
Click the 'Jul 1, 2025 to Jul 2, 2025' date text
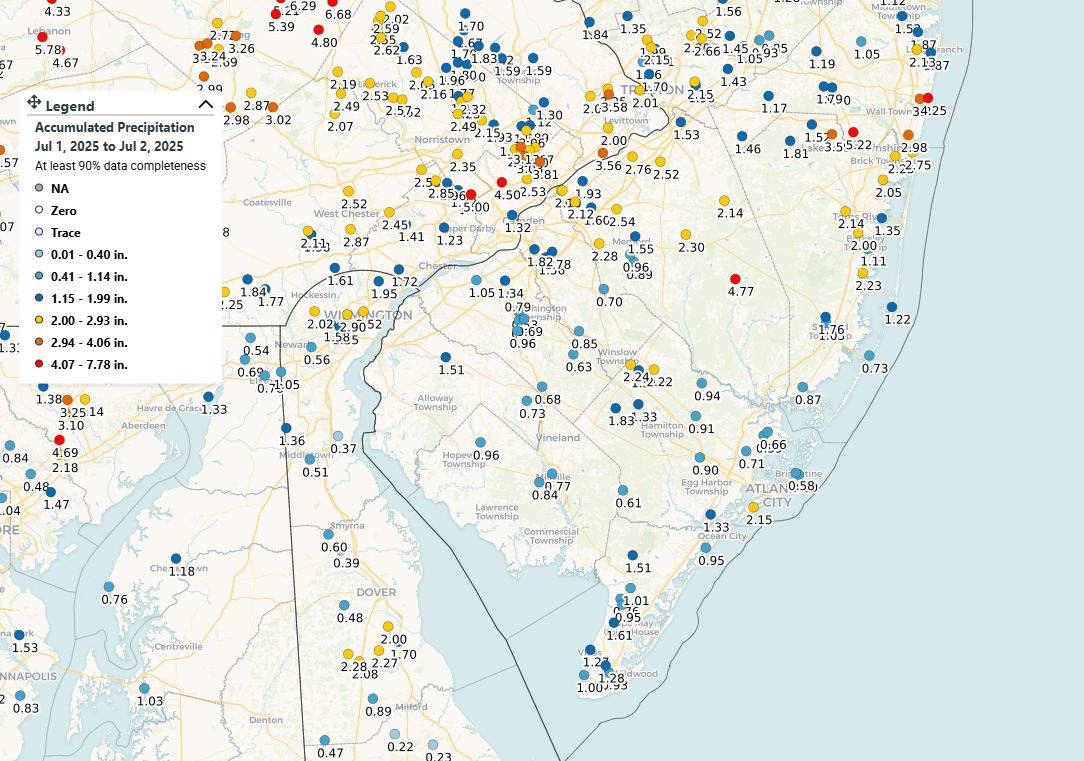pyautogui.click(x=109, y=147)
